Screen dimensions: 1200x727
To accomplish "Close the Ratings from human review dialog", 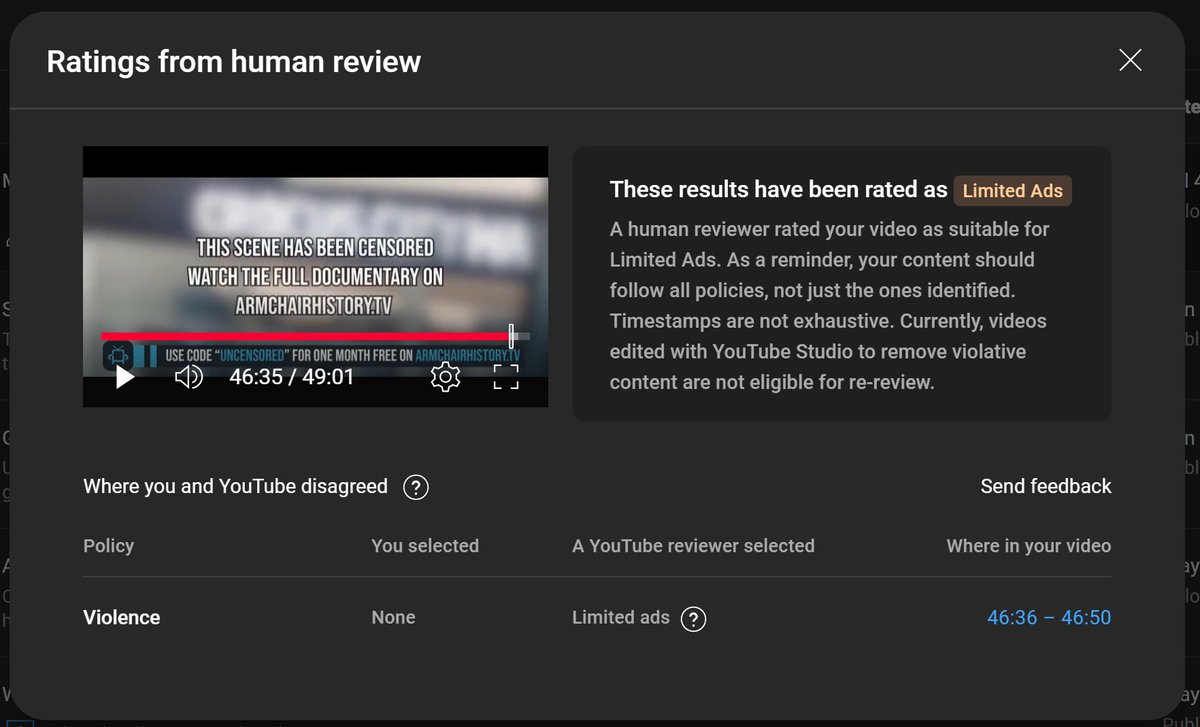I will click(x=1130, y=60).
